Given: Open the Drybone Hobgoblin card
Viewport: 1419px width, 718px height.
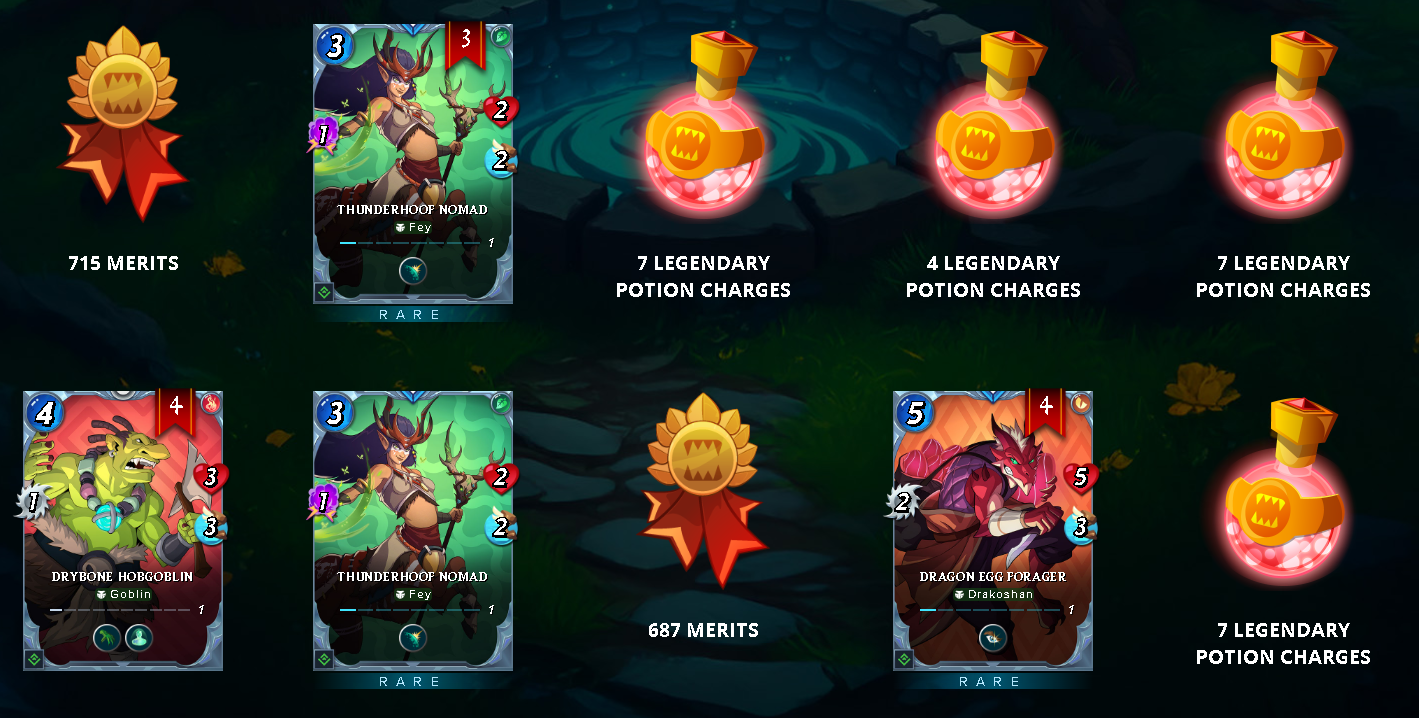Looking at the screenshot, I should coord(123,530).
